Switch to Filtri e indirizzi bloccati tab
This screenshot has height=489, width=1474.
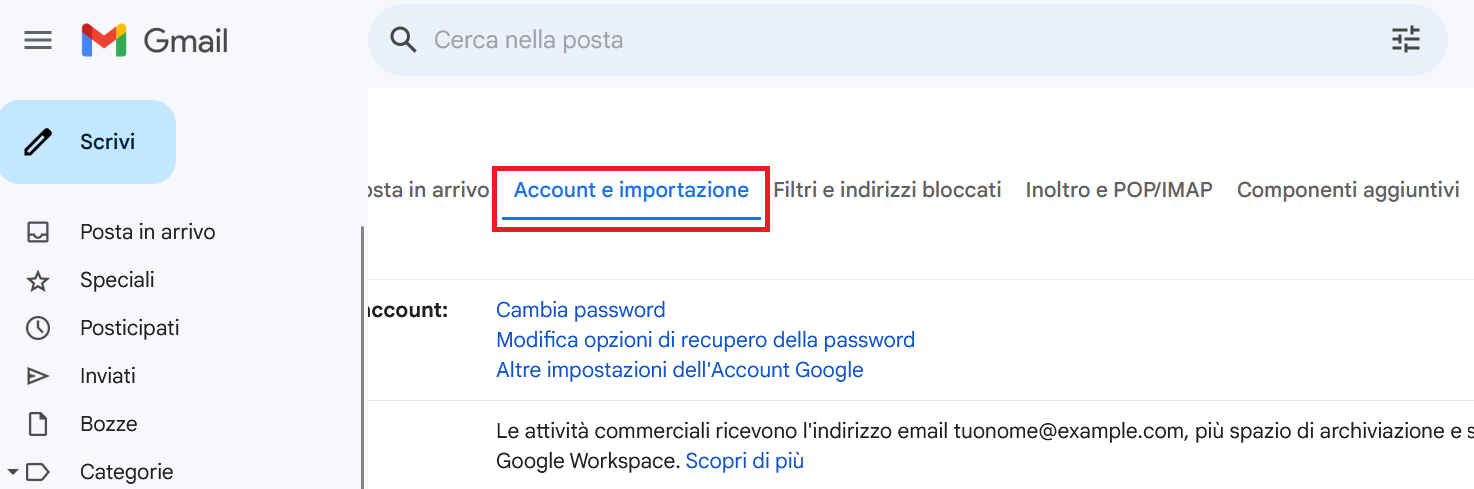[887, 190]
